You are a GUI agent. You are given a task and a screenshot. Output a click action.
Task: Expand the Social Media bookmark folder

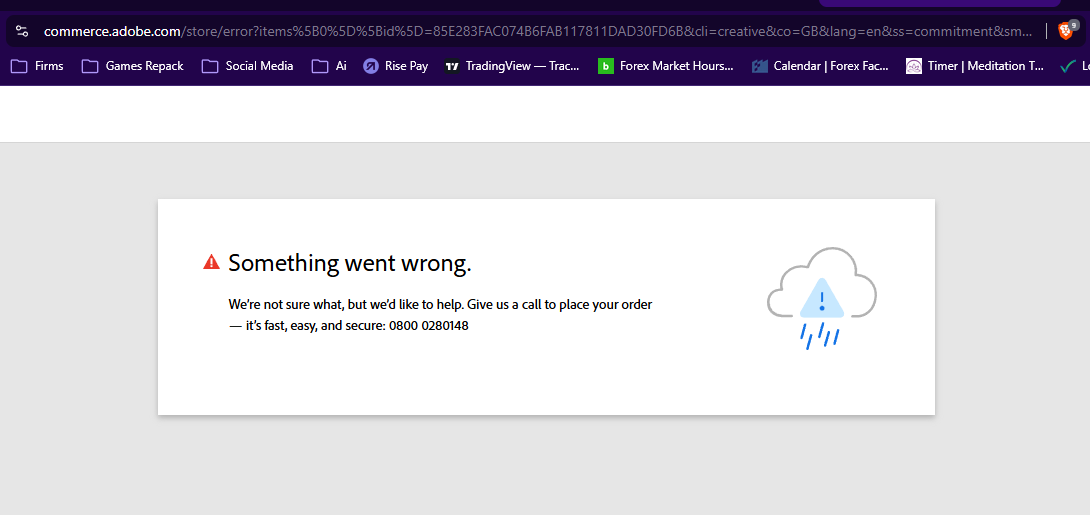248,66
